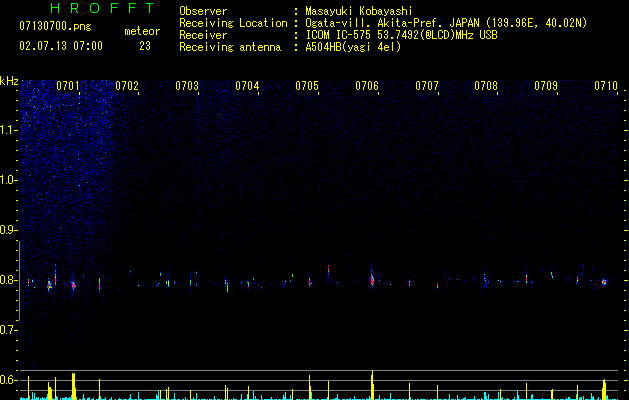Image resolution: width=629 pixels, height=400 pixels.
Task: Click the date stamp 02.07.13 07:00
Action: (x=61, y=46)
